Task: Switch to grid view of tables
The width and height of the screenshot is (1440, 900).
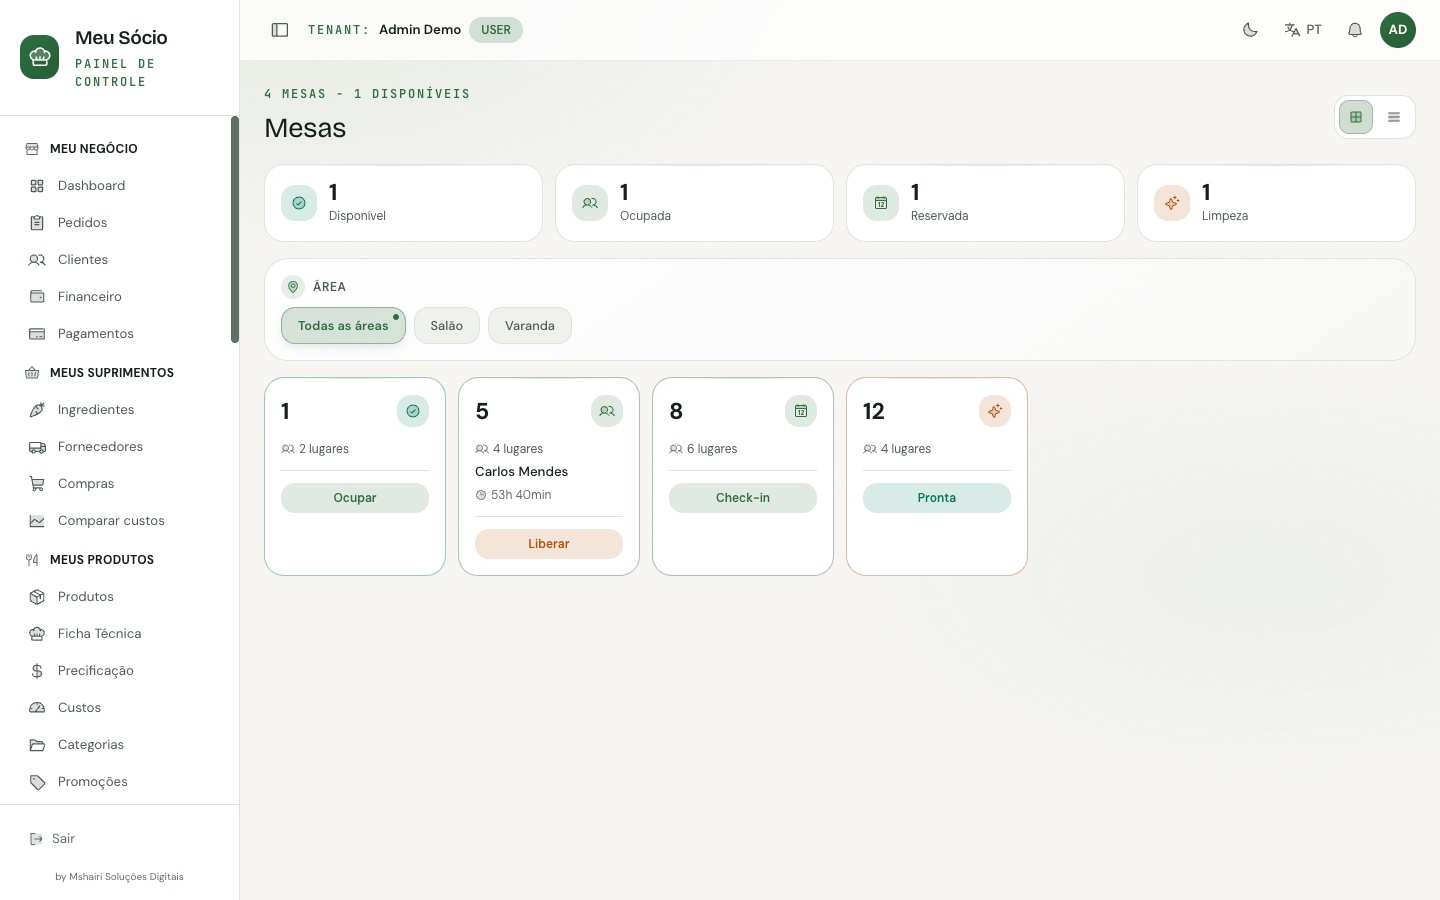Action: (x=1356, y=117)
